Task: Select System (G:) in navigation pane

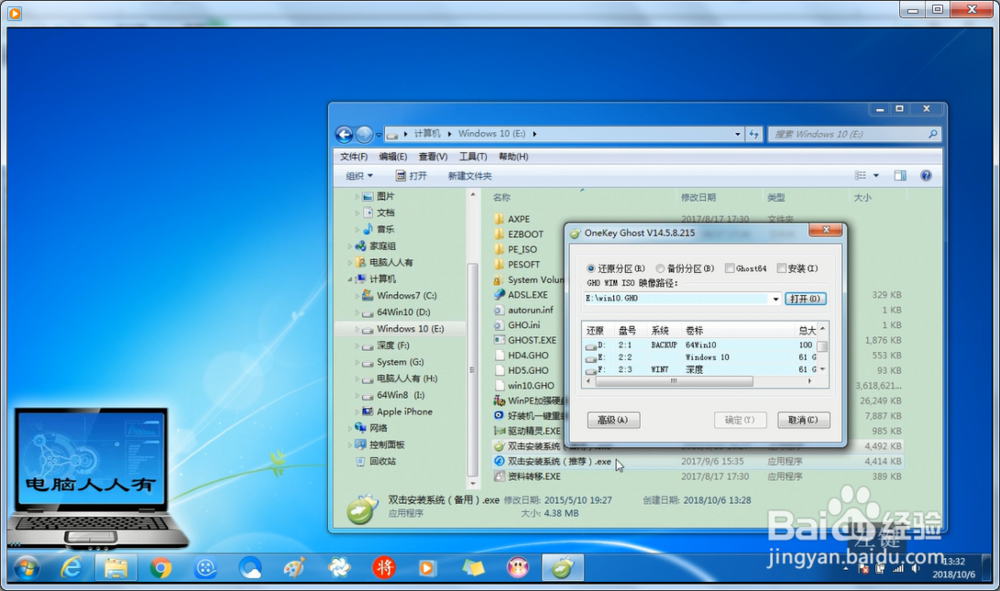Action: point(399,361)
